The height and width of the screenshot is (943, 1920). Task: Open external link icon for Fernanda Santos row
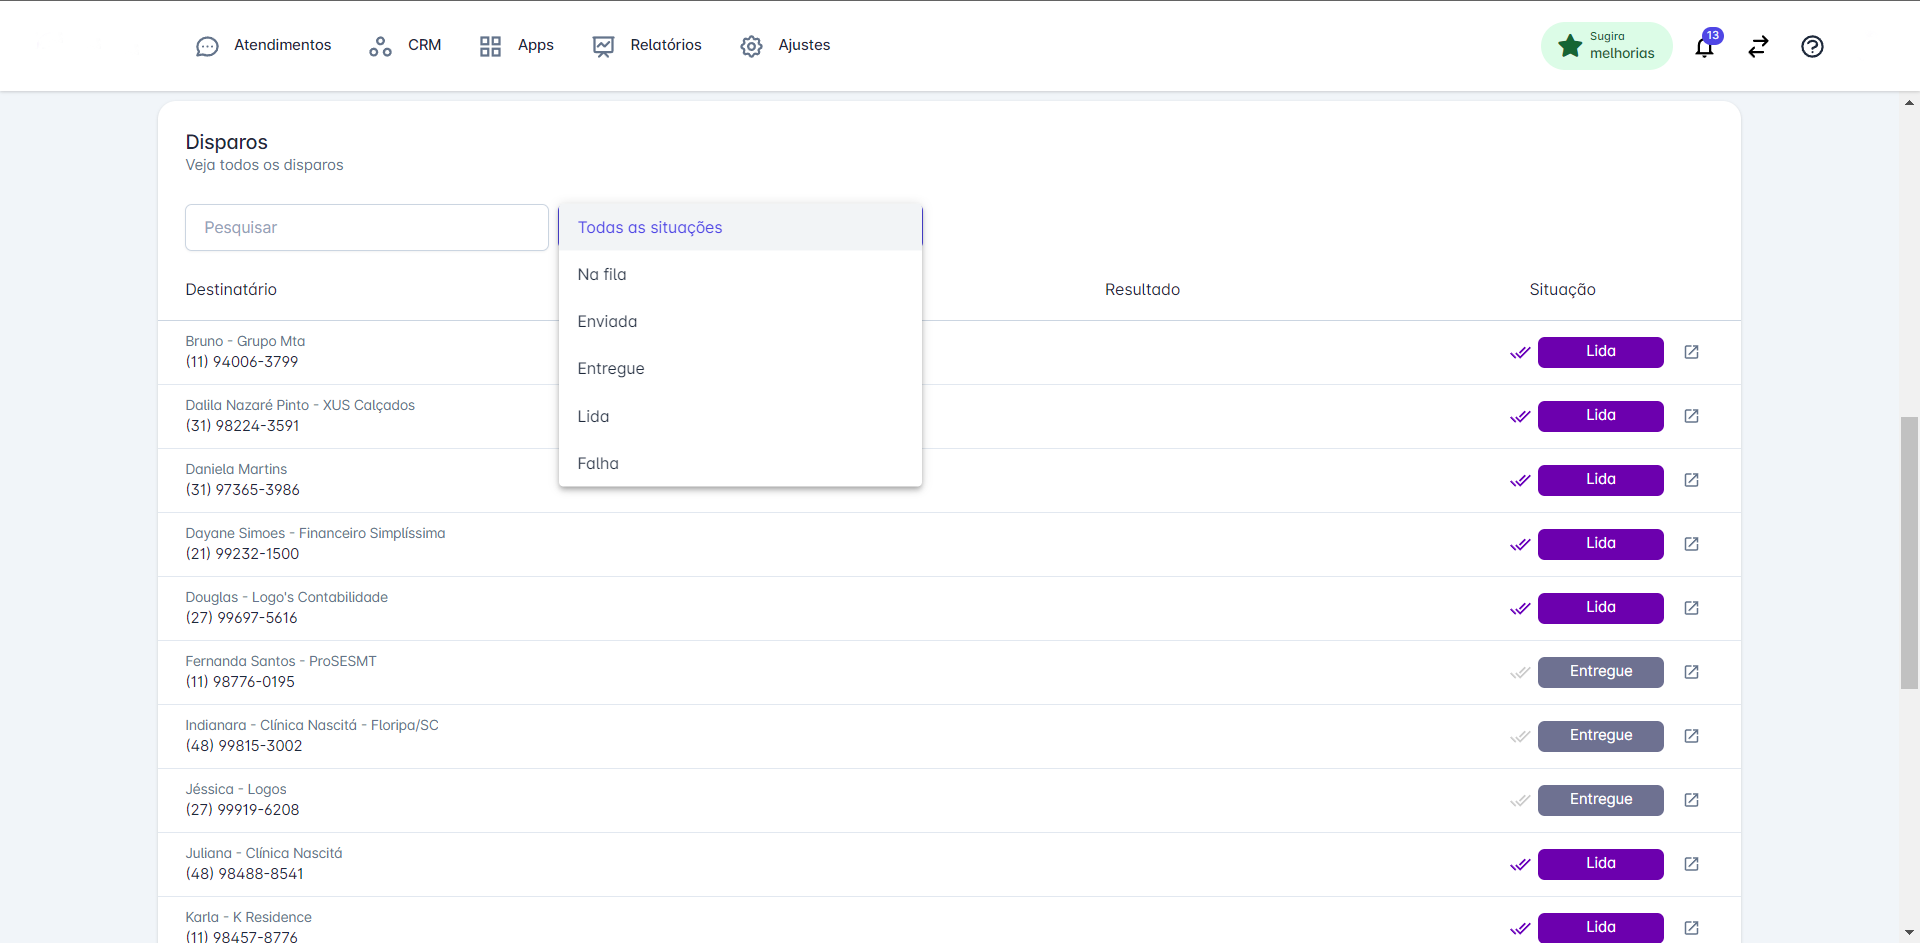(1691, 672)
